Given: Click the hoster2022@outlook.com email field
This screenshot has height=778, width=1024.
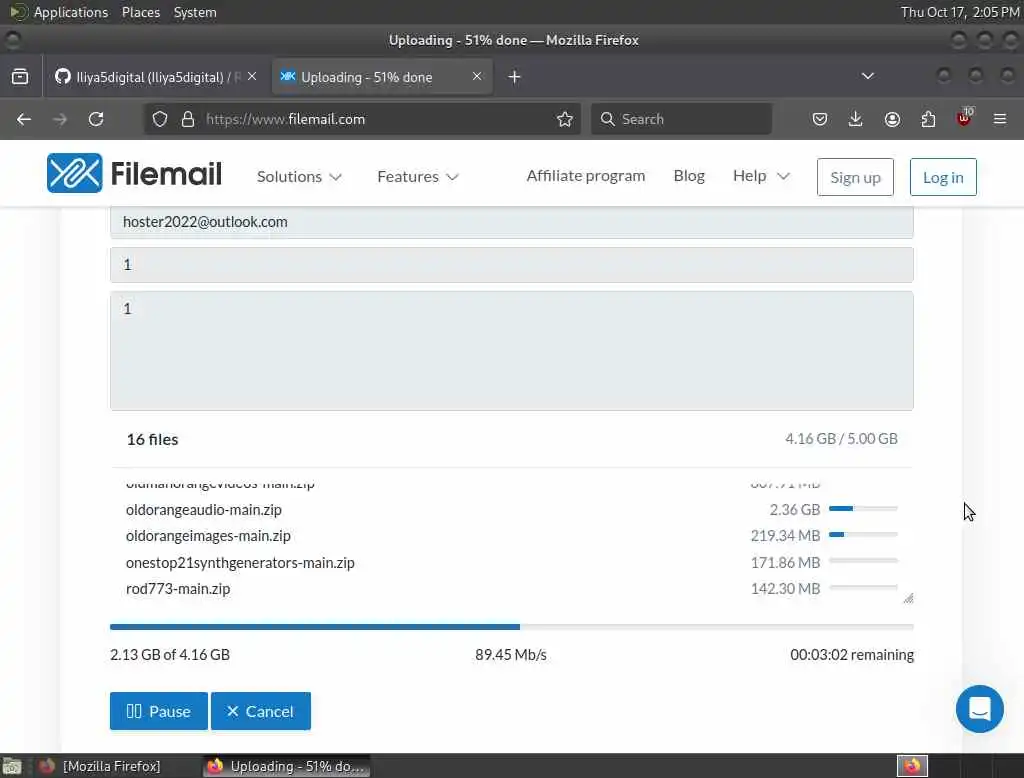Looking at the screenshot, I should (511, 222).
